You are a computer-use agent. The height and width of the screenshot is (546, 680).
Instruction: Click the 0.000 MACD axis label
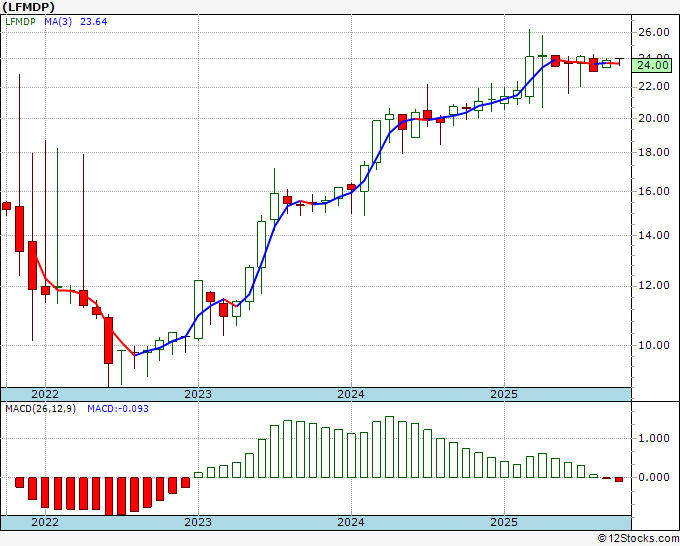654,477
